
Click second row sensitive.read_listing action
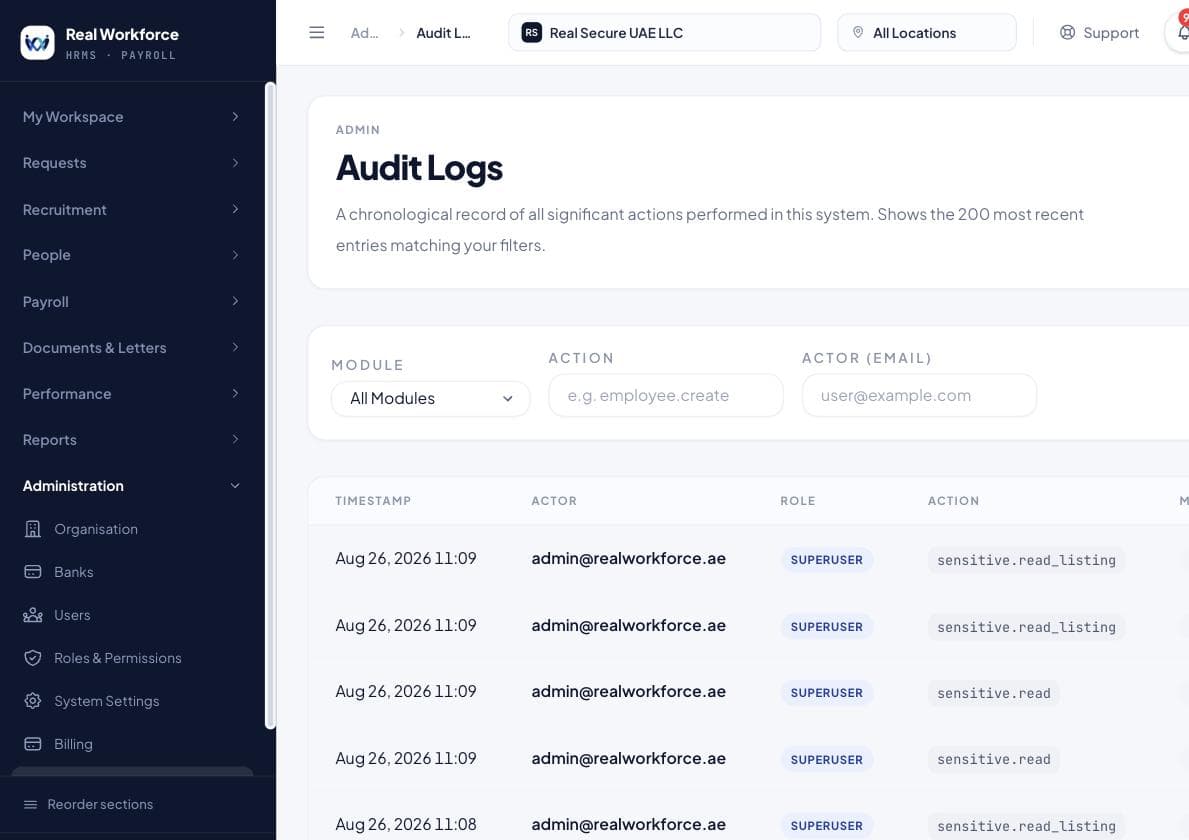tap(1026, 627)
